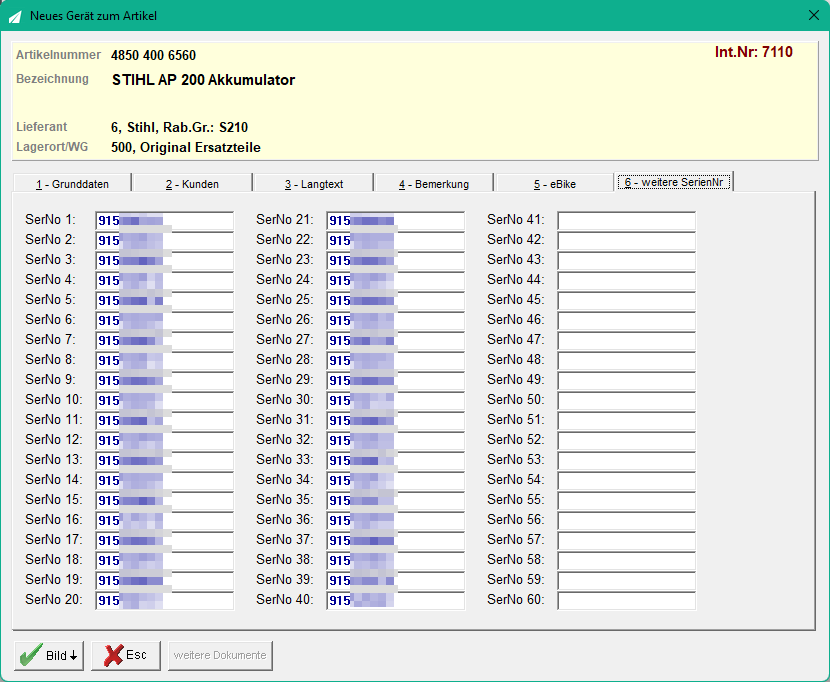
Task: Go to the 4 - Bemerkung tab
Action: (x=434, y=184)
